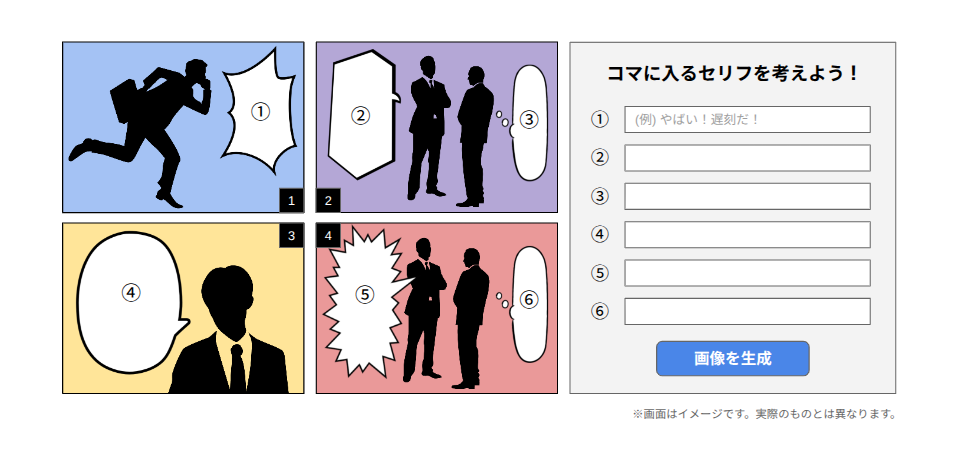Select input field for dialogue ②
957x462 pixels.
[747, 158]
